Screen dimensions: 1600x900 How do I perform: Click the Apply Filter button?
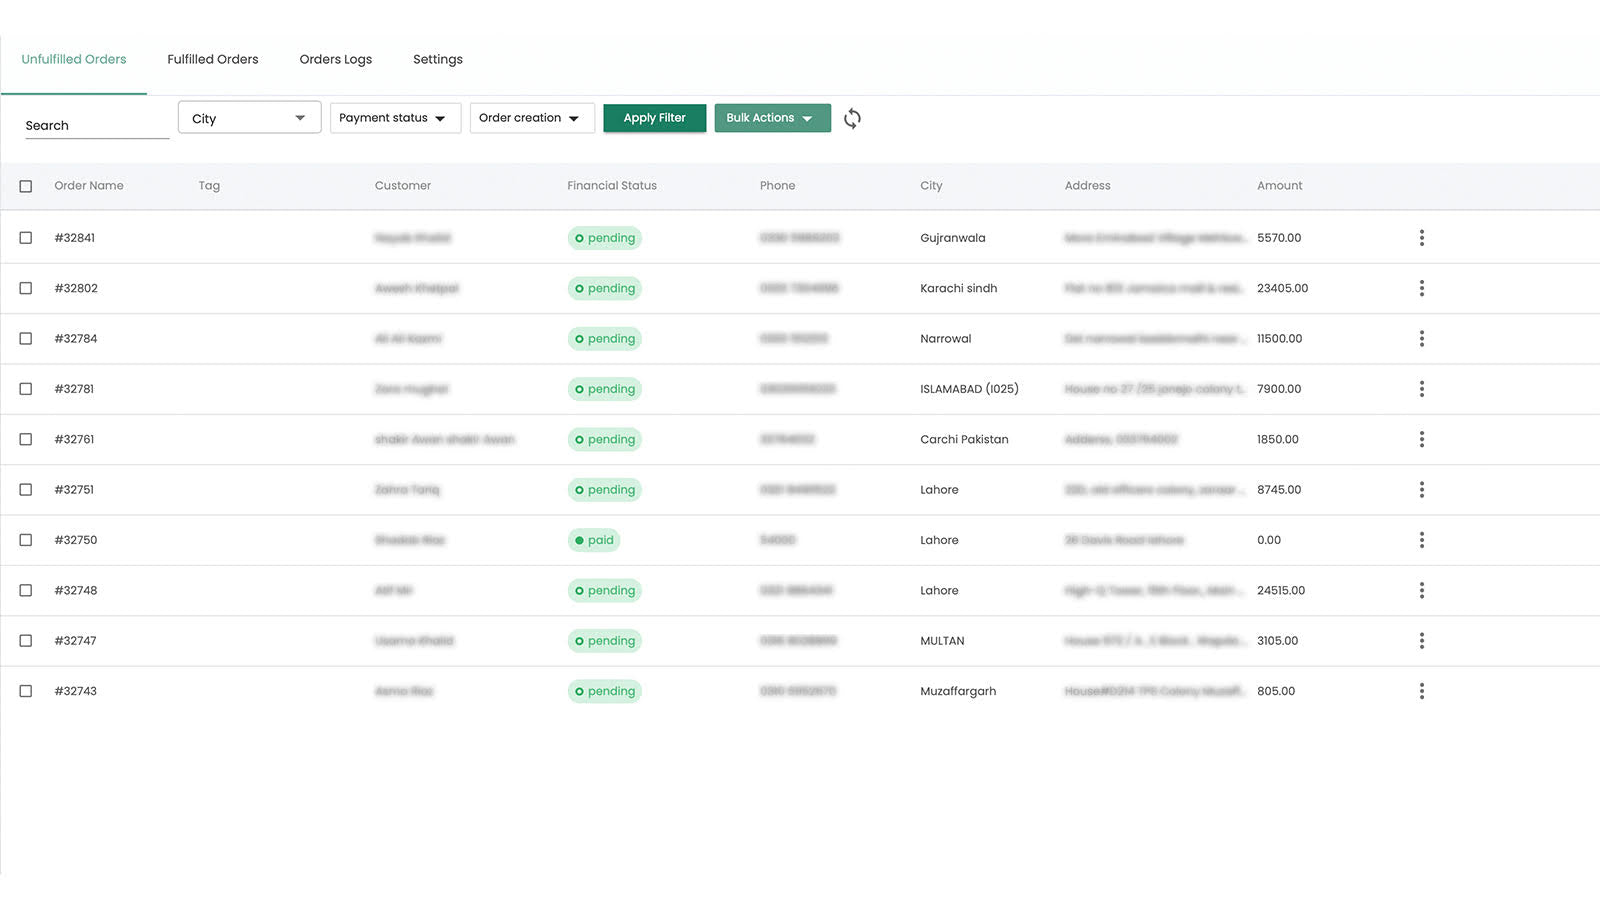(654, 118)
